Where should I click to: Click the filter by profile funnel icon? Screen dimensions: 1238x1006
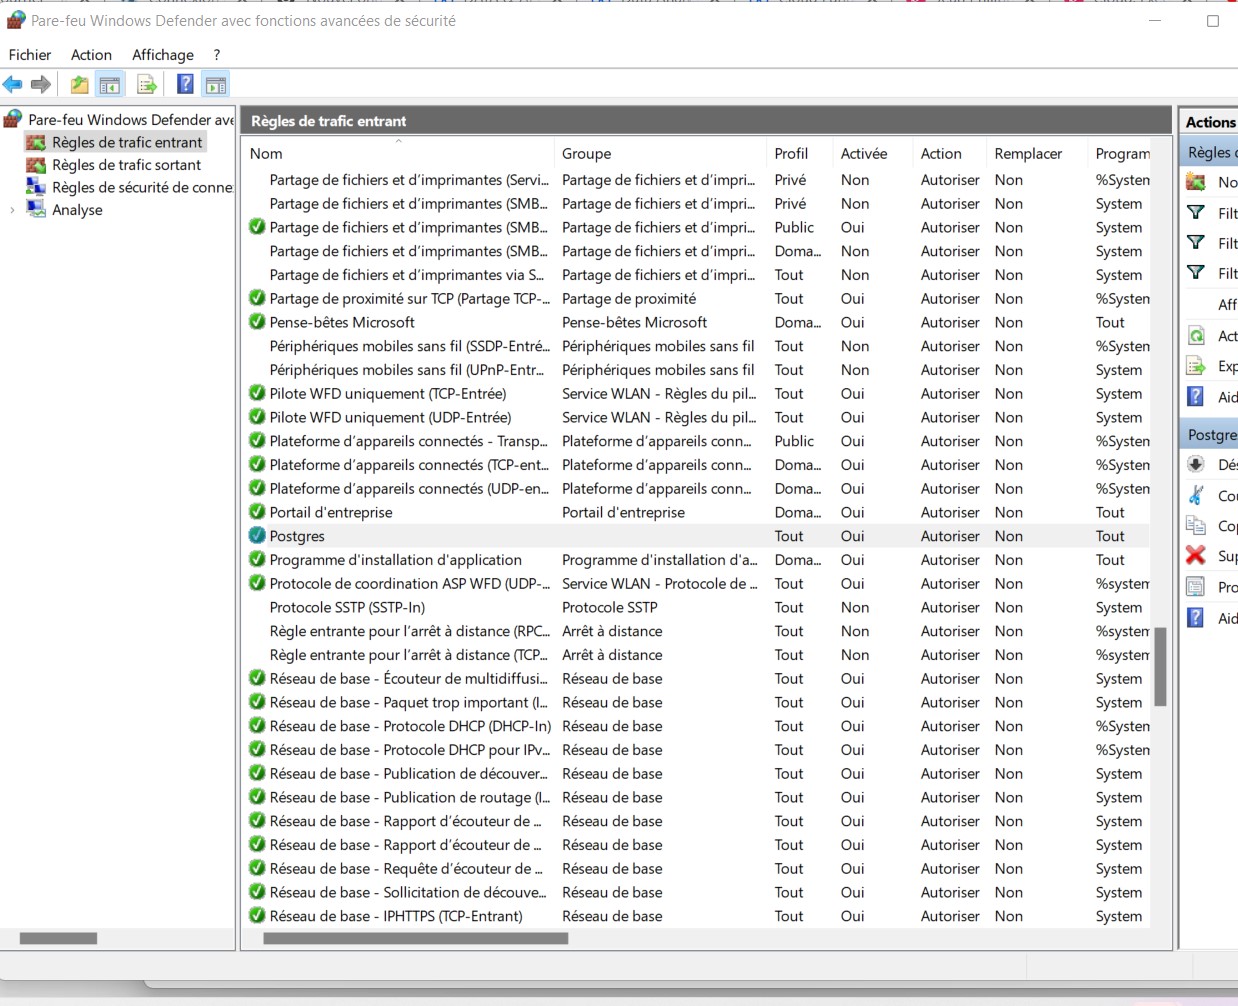pos(1196,212)
